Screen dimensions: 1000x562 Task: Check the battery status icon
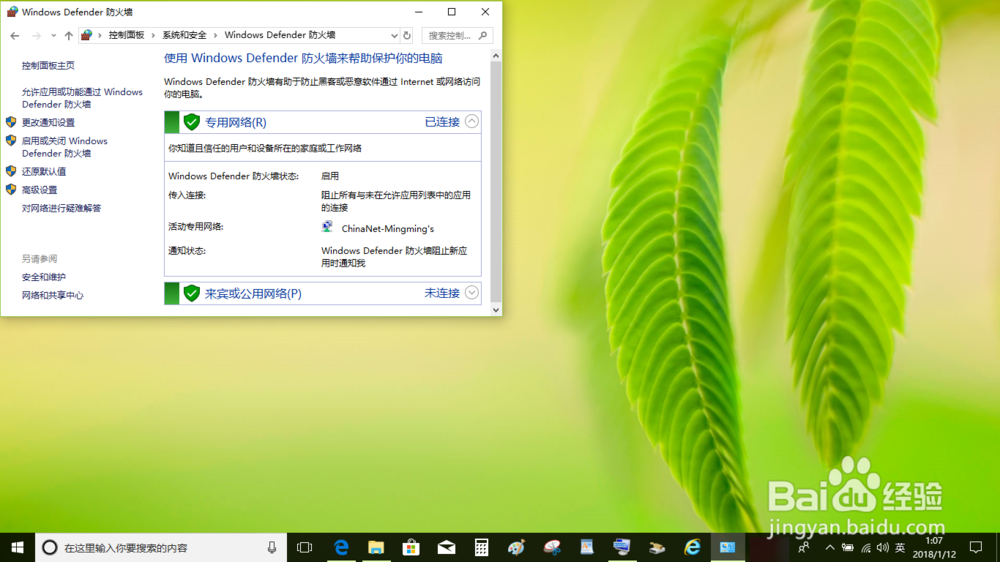tap(848, 547)
